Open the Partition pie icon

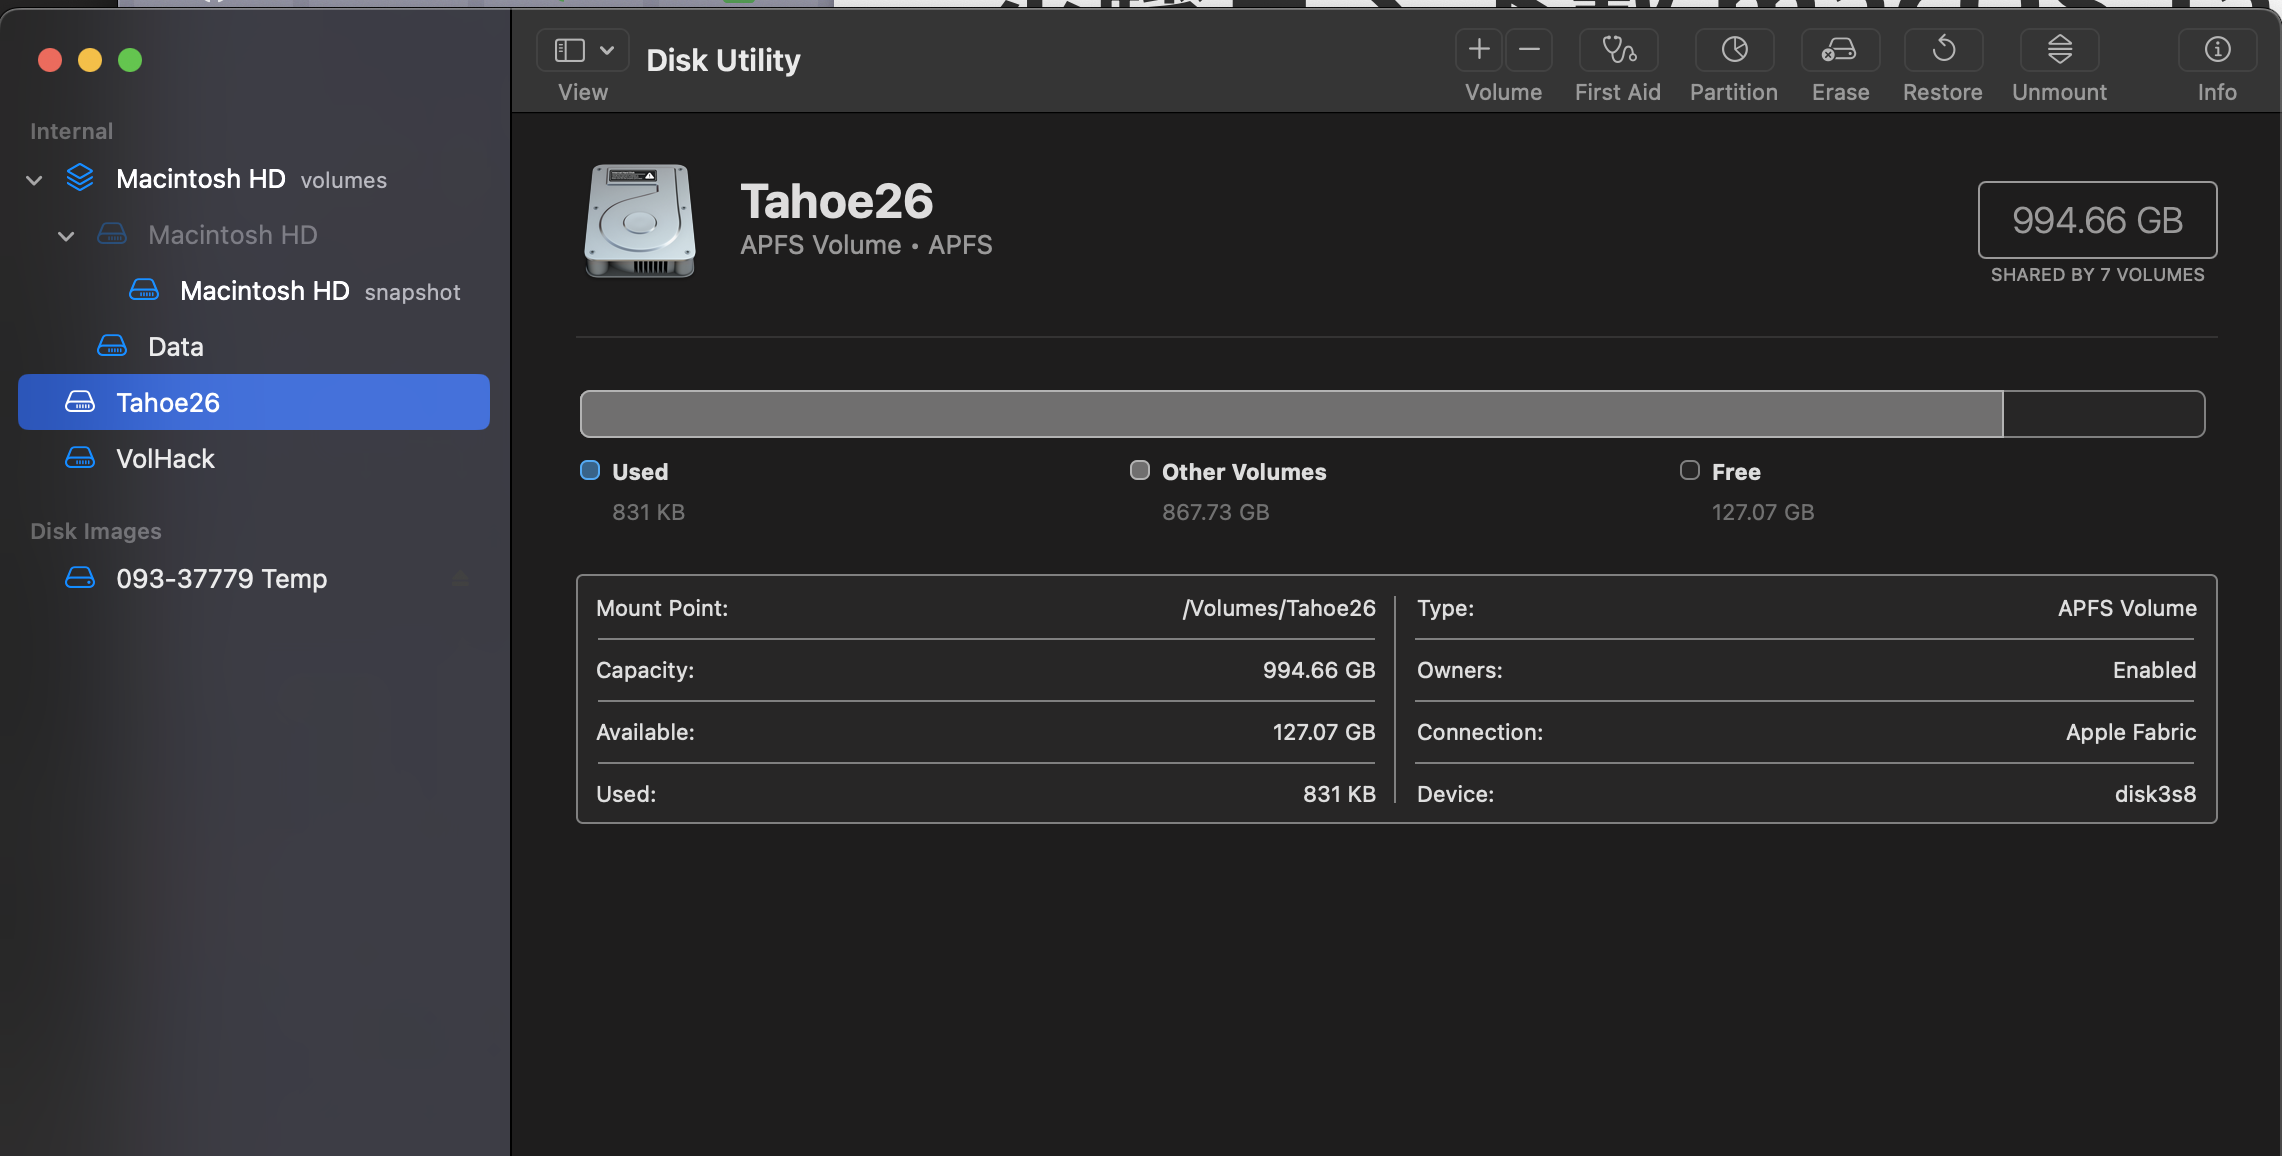(x=1734, y=50)
